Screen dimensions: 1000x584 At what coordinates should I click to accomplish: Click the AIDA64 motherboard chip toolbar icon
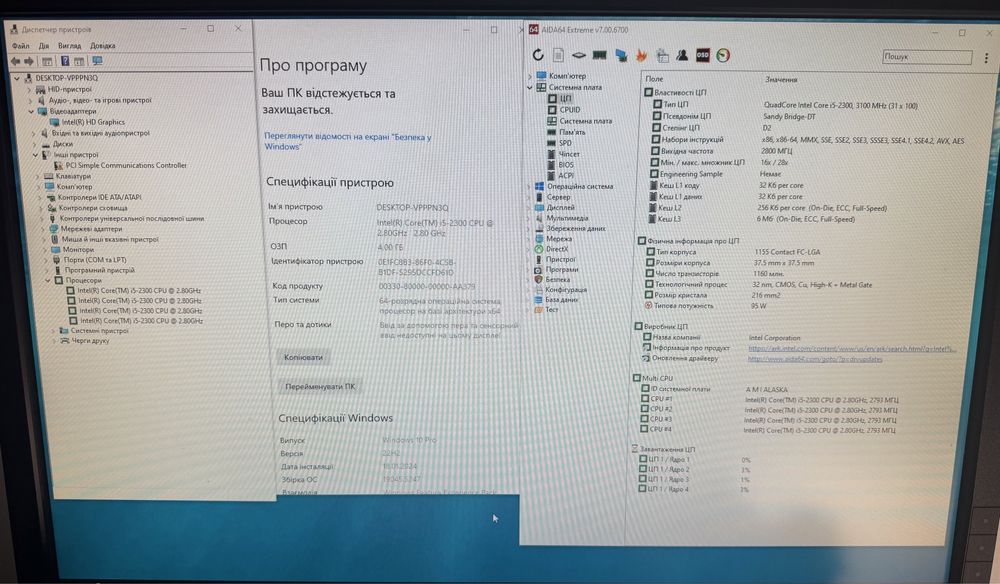coord(578,55)
